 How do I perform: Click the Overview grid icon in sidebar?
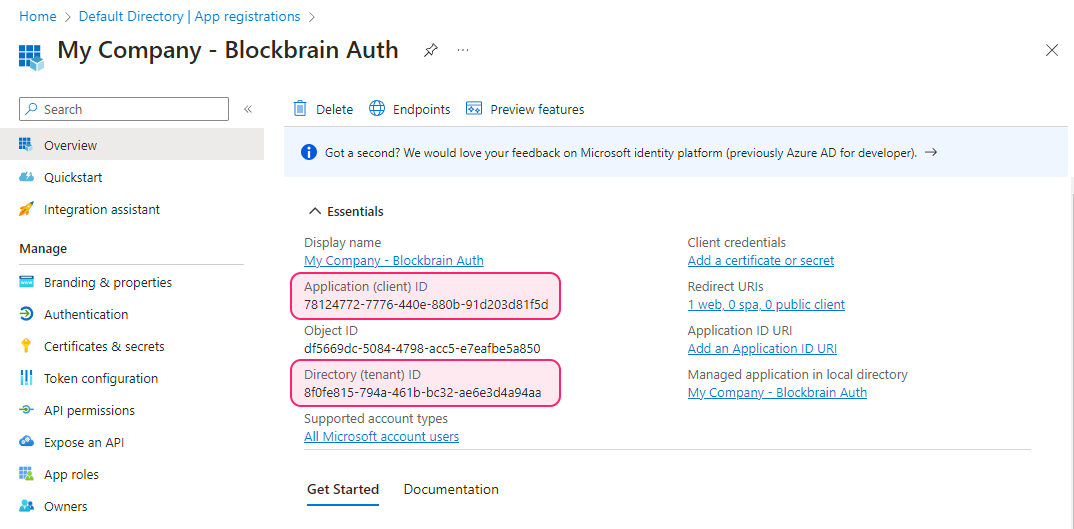26,145
